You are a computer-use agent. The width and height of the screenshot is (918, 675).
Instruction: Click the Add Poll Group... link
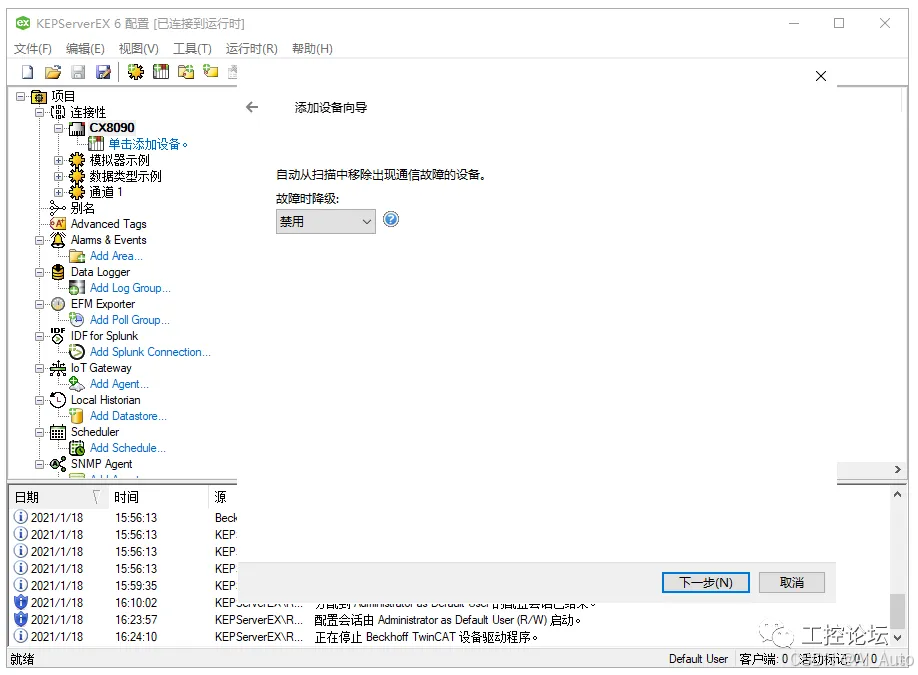[x=129, y=320]
